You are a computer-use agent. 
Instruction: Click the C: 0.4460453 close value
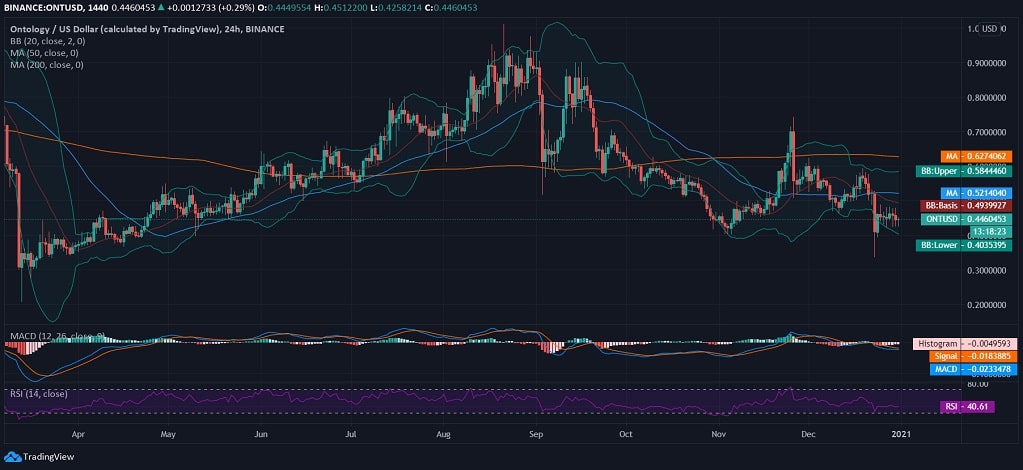449,7
